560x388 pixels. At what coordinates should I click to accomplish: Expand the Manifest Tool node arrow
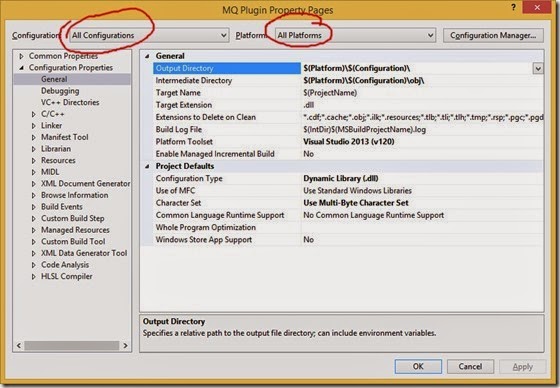pos(34,137)
